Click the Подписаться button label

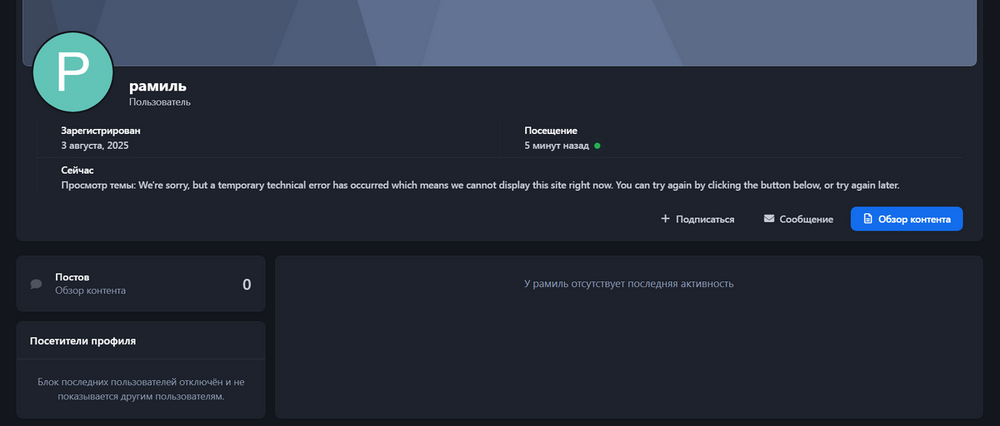[x=705, y=219]
